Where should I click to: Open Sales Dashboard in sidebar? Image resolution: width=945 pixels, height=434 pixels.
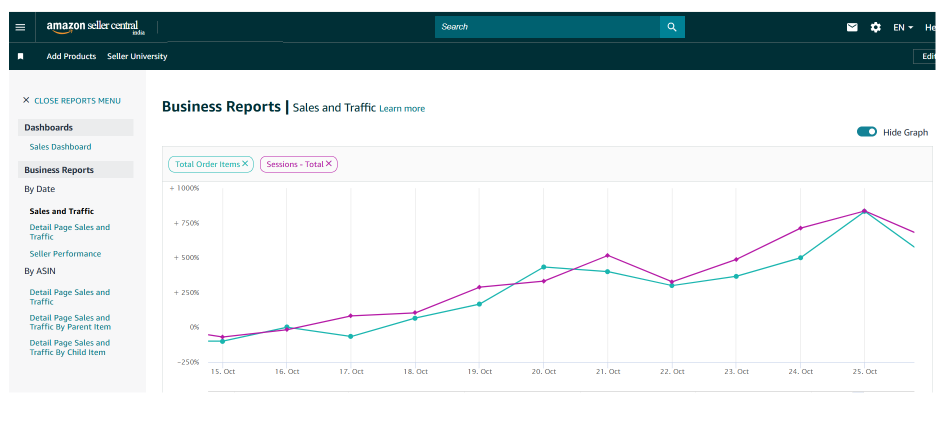click(60, 147)
